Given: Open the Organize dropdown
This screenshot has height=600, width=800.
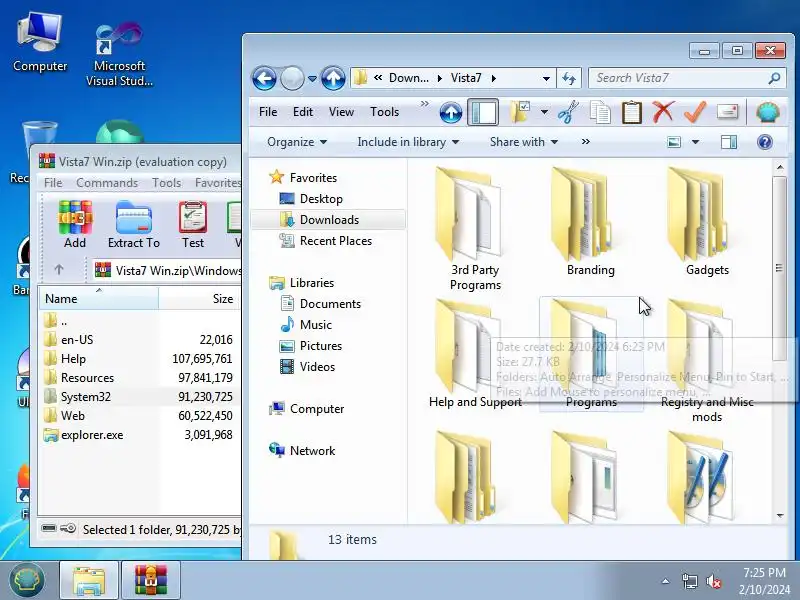Looking at the screenshot, I should tap(297, 142).
